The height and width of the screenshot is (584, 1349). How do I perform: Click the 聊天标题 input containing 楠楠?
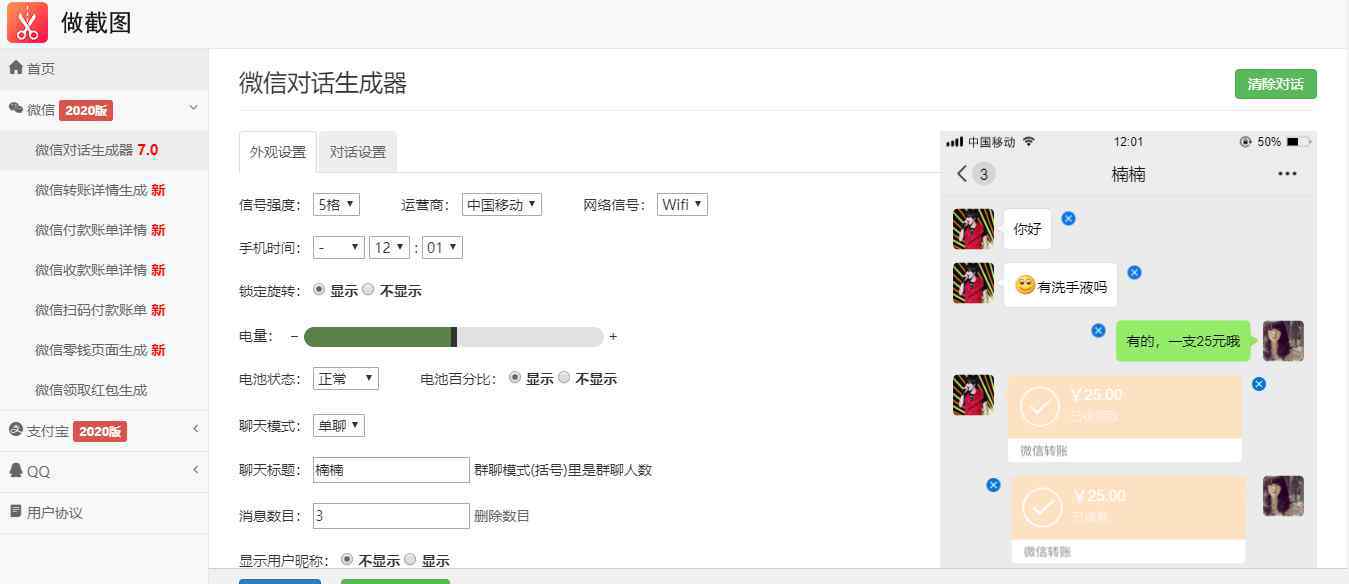391,470
